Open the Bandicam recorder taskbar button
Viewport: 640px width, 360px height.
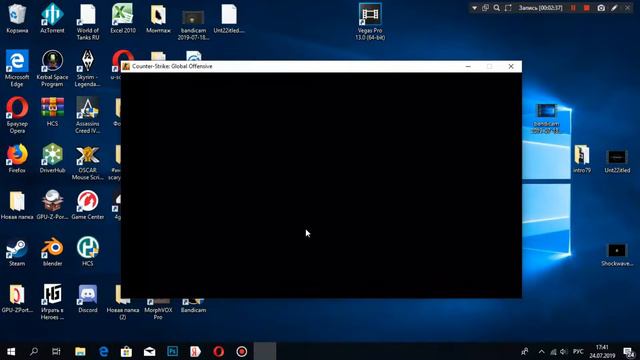click(x=242, y=351)
